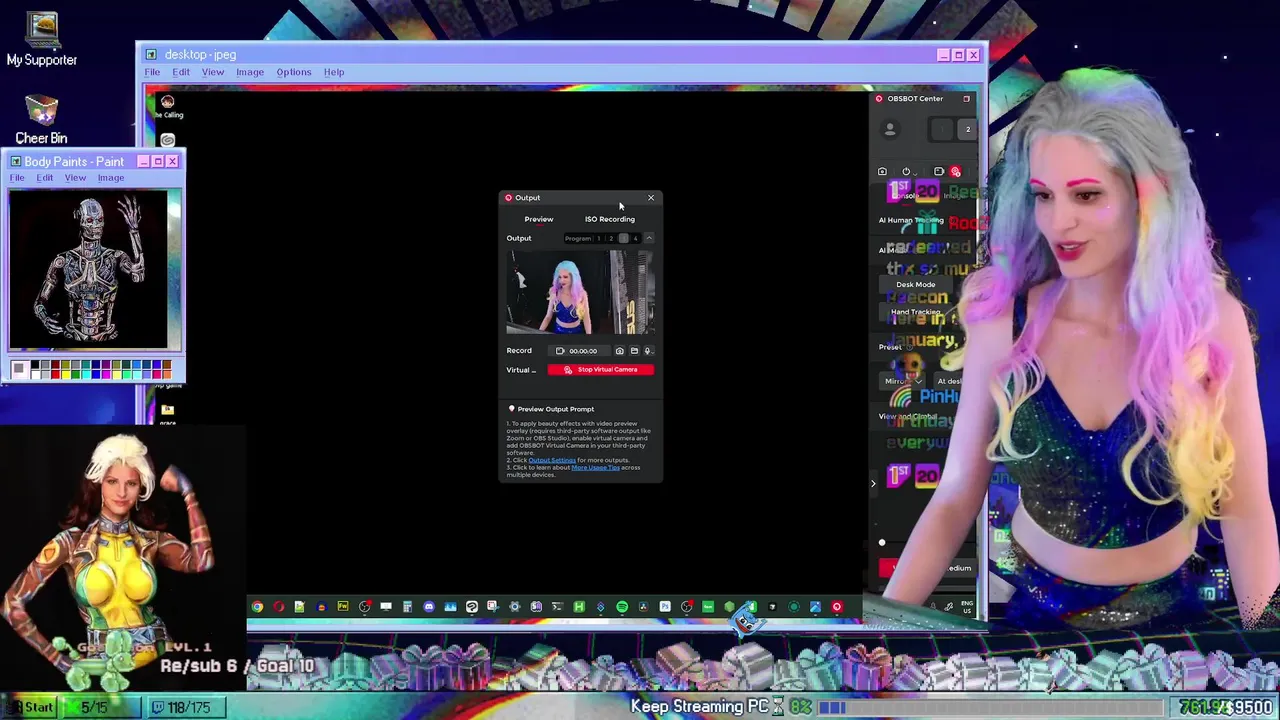Click the Snipping Tool icon in the taskbar
The width and height of the screenshot is (1280, 720).
(493, 606)
